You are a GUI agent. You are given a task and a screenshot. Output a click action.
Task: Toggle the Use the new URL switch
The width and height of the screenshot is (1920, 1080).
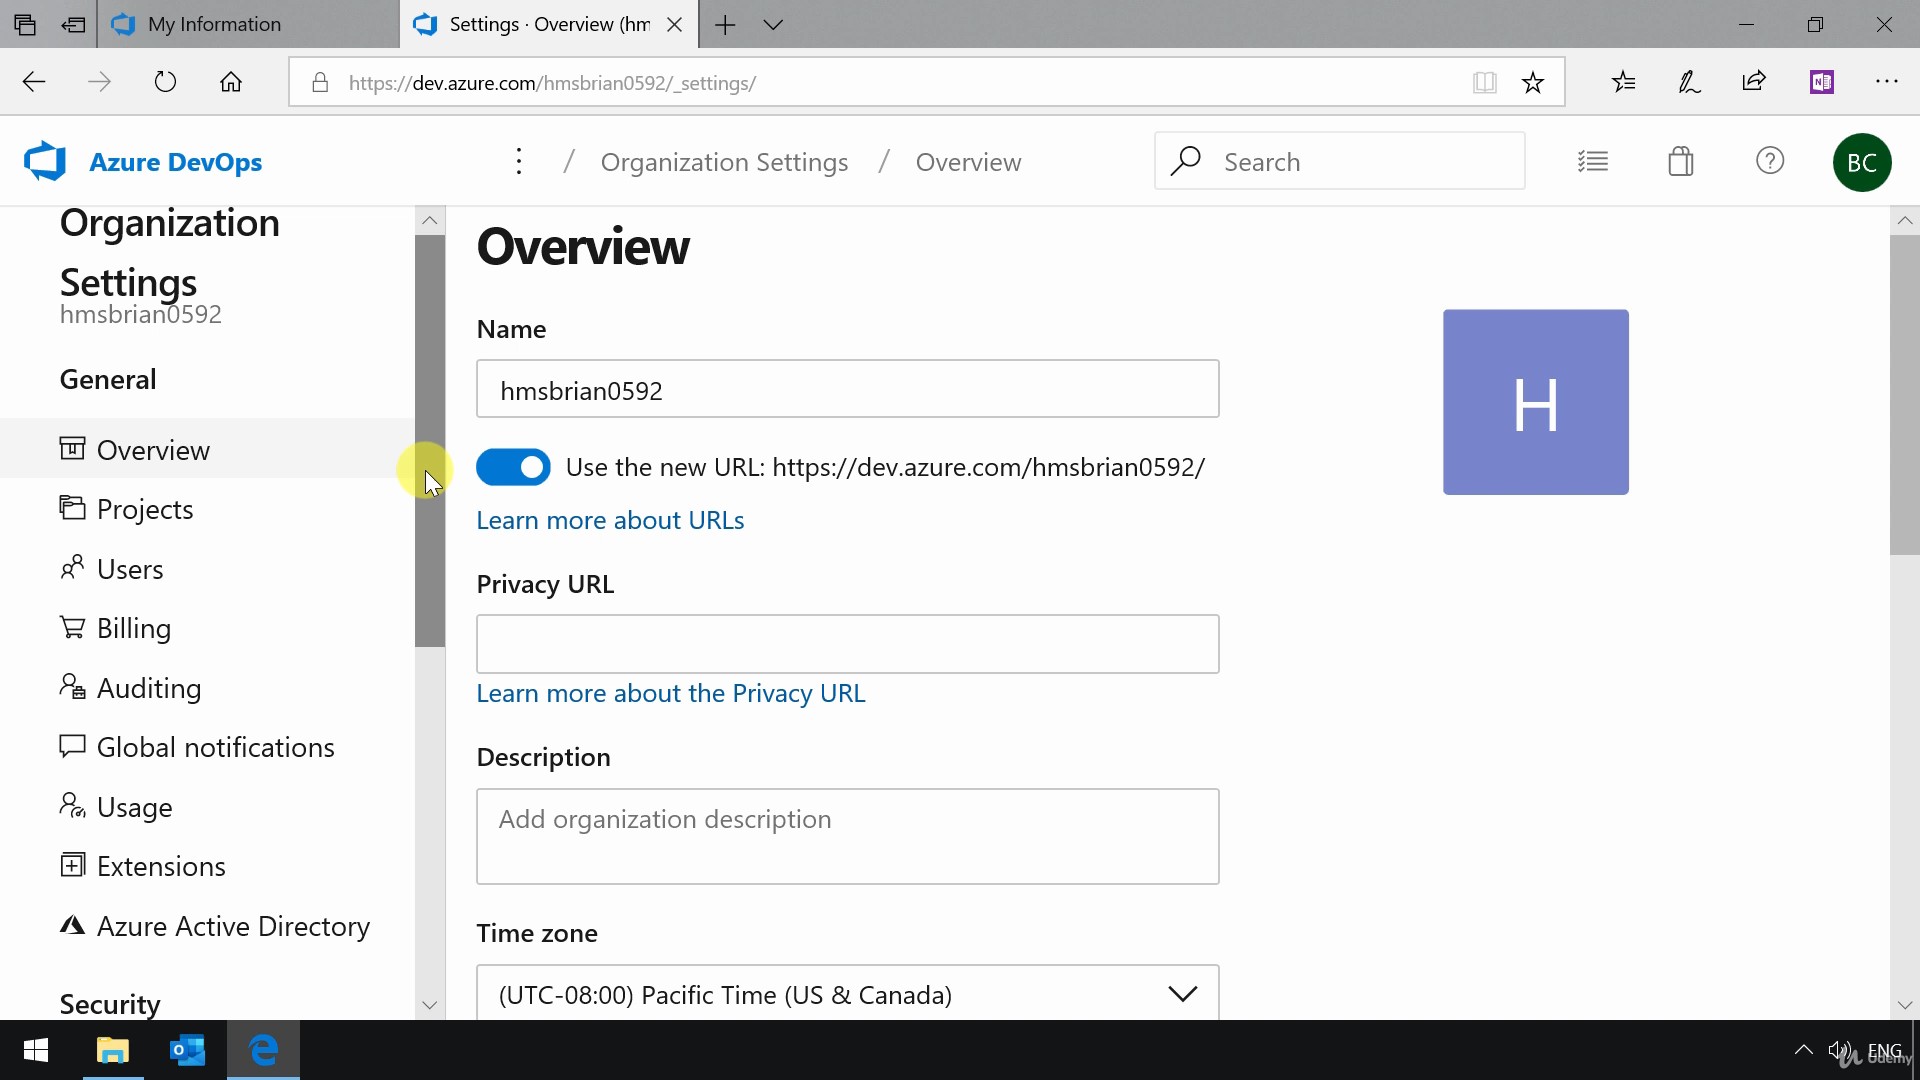click(x=513, y=467)
